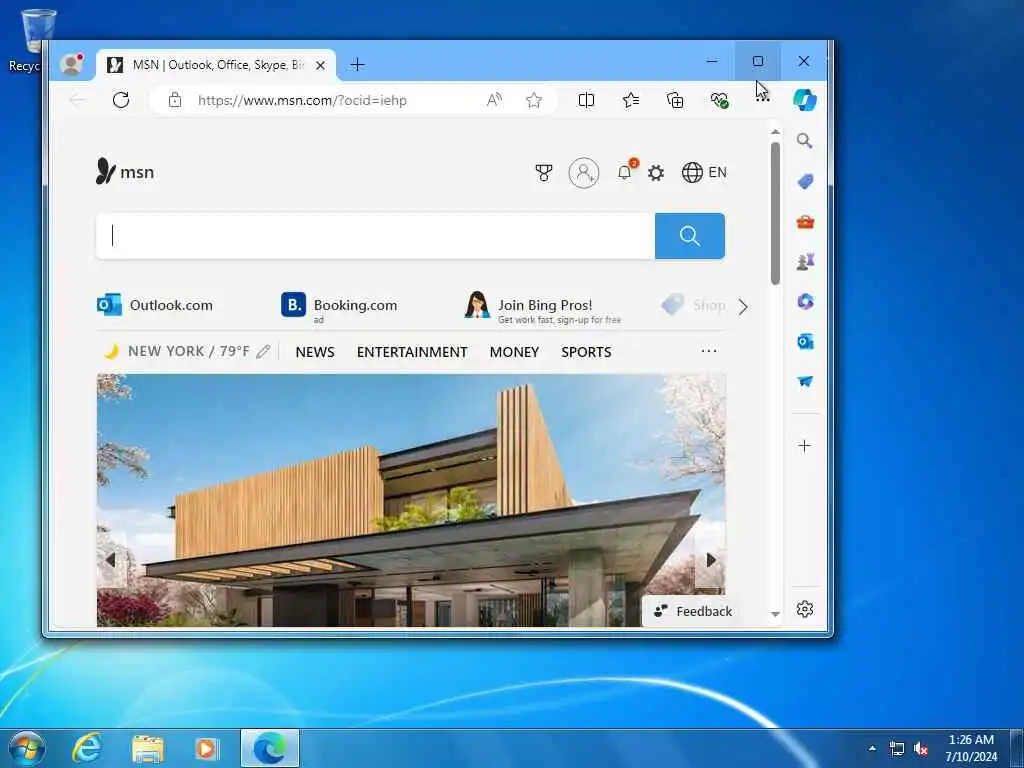View site information lock icon
The height and width of the screenshot is (768, 1024).
[174, 100]
